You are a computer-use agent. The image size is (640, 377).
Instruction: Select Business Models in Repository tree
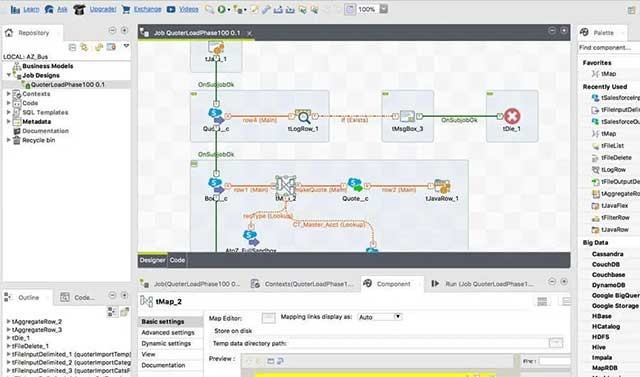tap(48, 66)
